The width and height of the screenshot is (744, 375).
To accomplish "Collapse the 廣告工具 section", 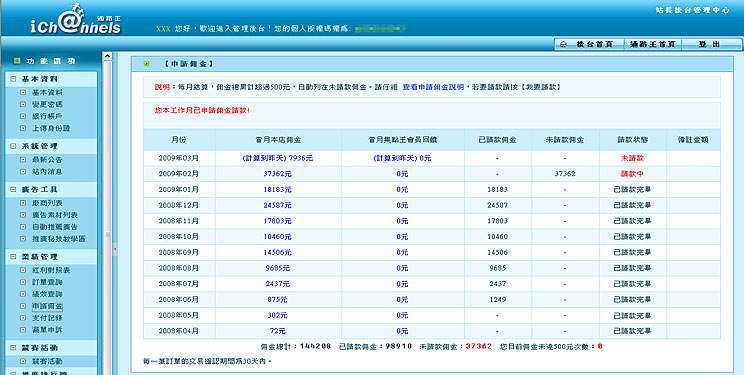I will click(x=13, y=189).
